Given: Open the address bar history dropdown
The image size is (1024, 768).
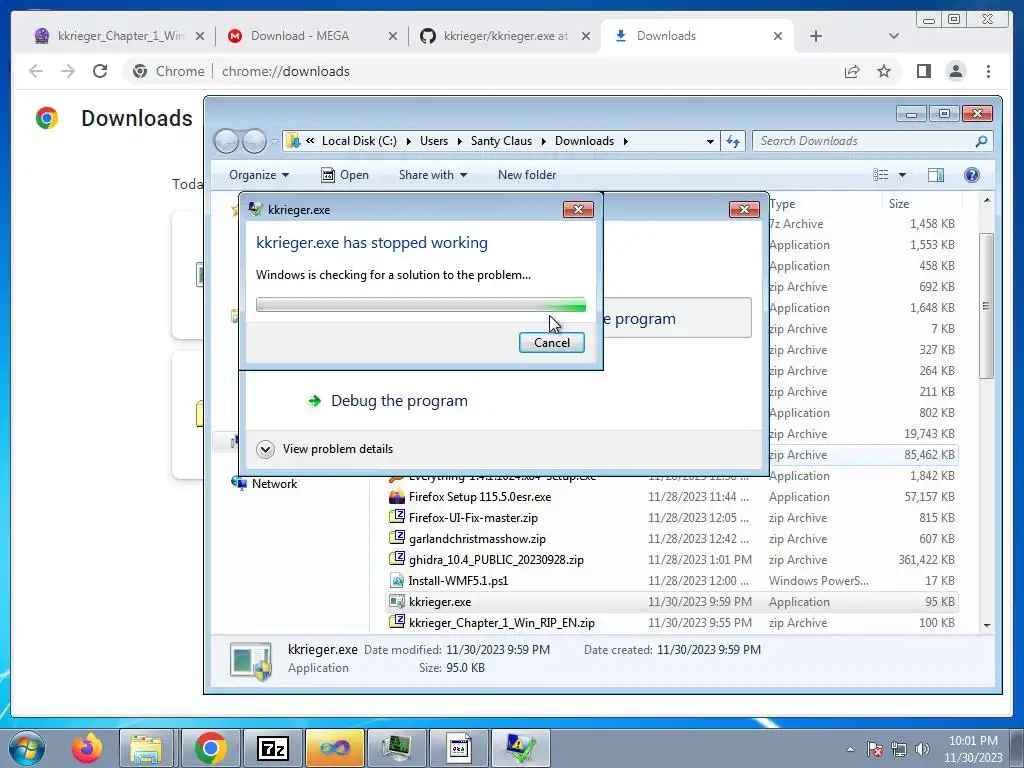Looking at the screenshot, I should point(710,141).
